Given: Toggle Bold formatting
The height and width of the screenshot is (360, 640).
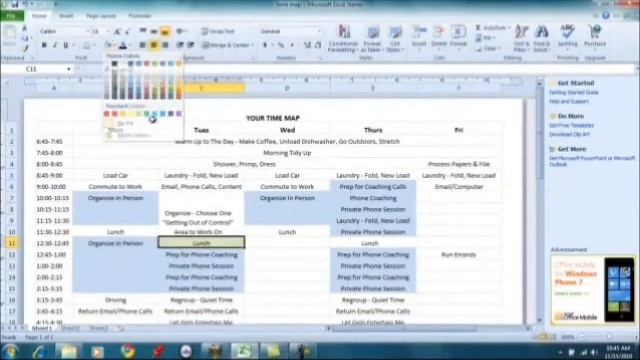Looking at the screenshot, I should 44,45.
